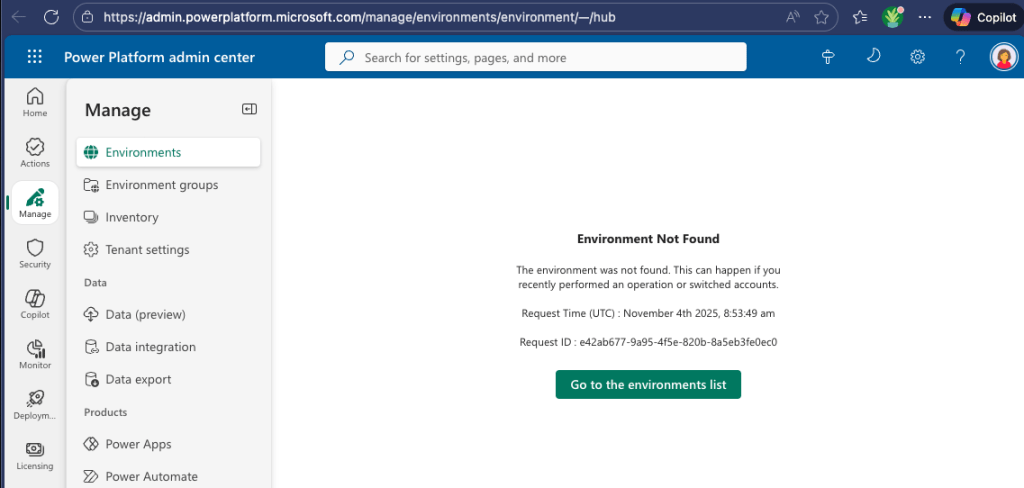Open Data integration page

coord(150,347)
